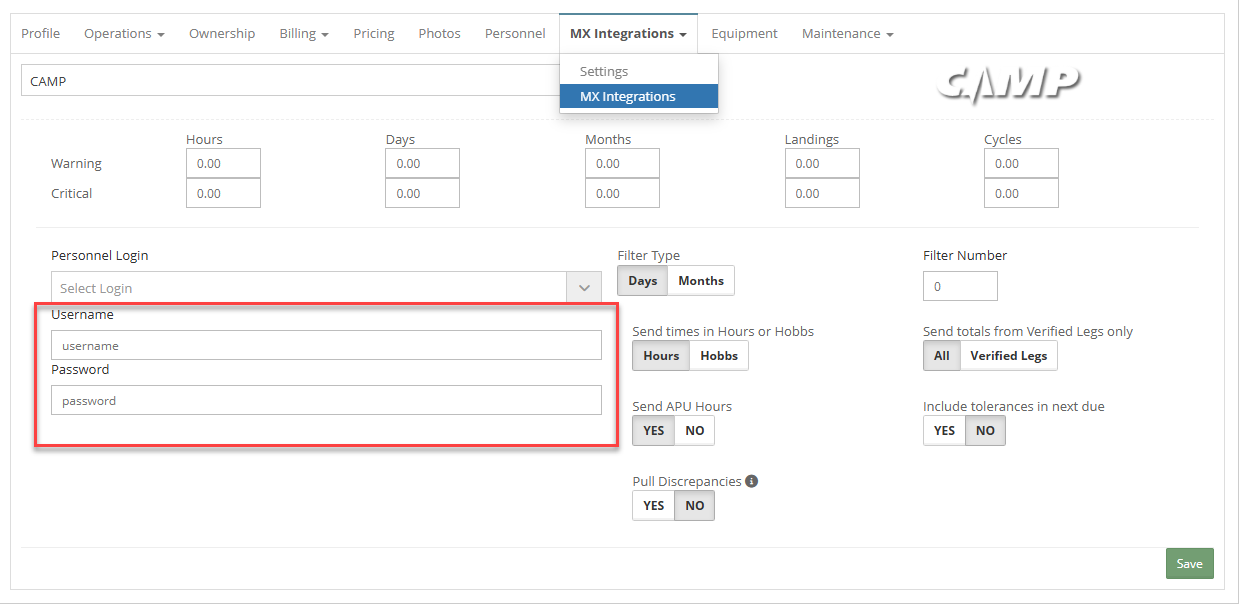Click the Critical Months field

tap(622, 193)
